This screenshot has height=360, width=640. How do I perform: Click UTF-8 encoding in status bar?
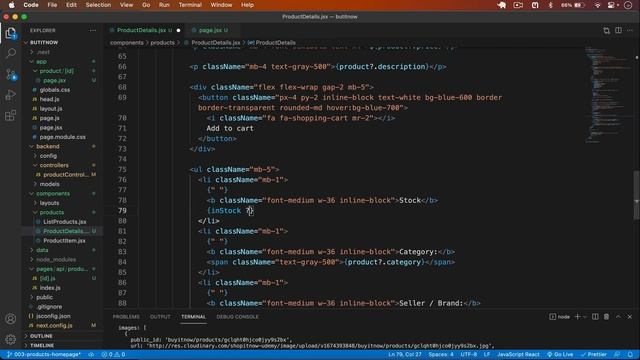click(x=469, y=354)
